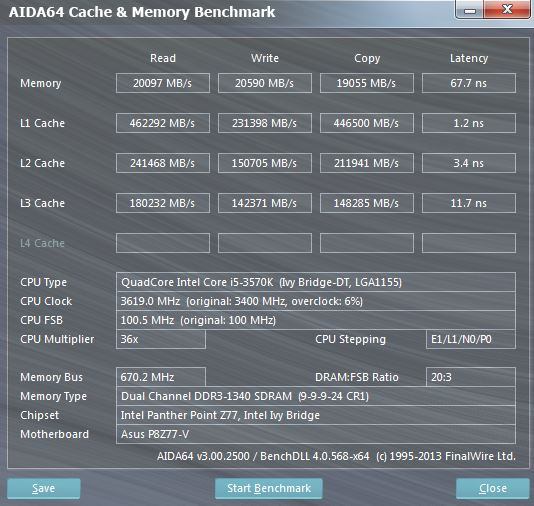This screenshot has height=506, width=534.
Task: Select L3 Cache Write value 142371 MB/s
Action: click(x=265, y=203)
